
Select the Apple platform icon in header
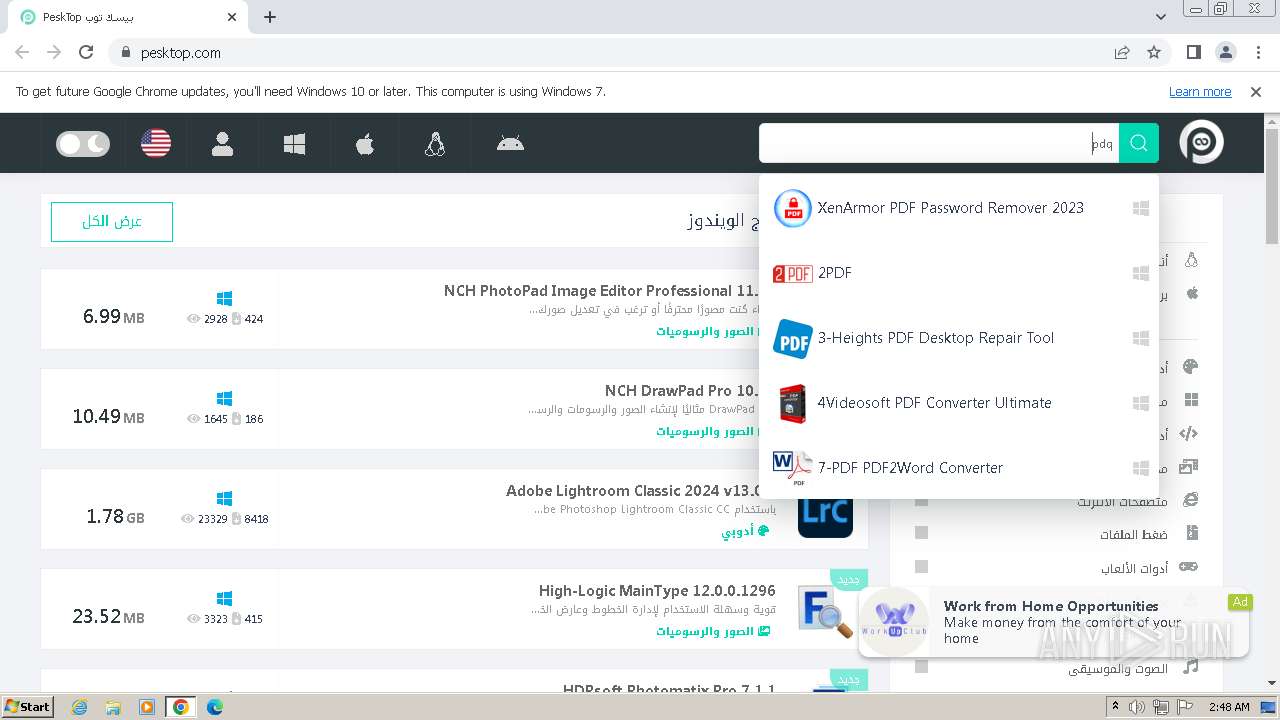[365, 144]
